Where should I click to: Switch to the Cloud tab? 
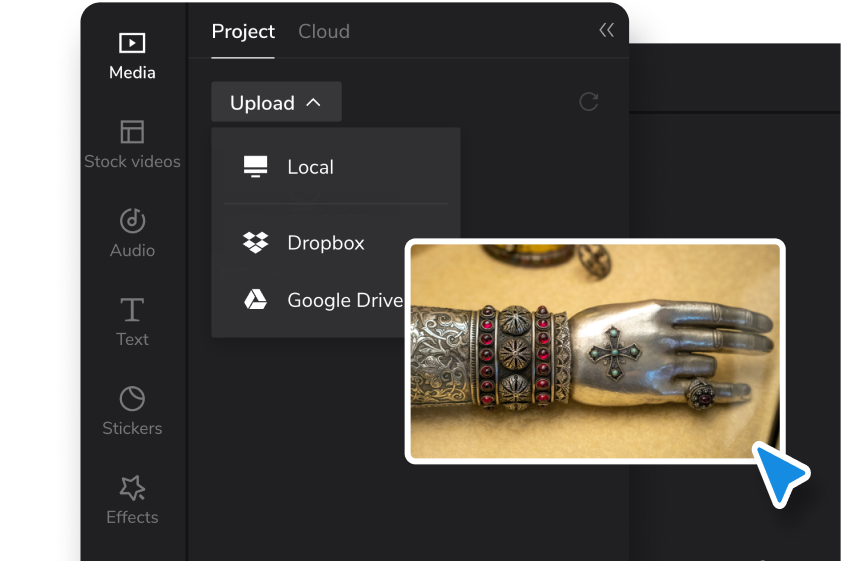(x=324, y=32)
